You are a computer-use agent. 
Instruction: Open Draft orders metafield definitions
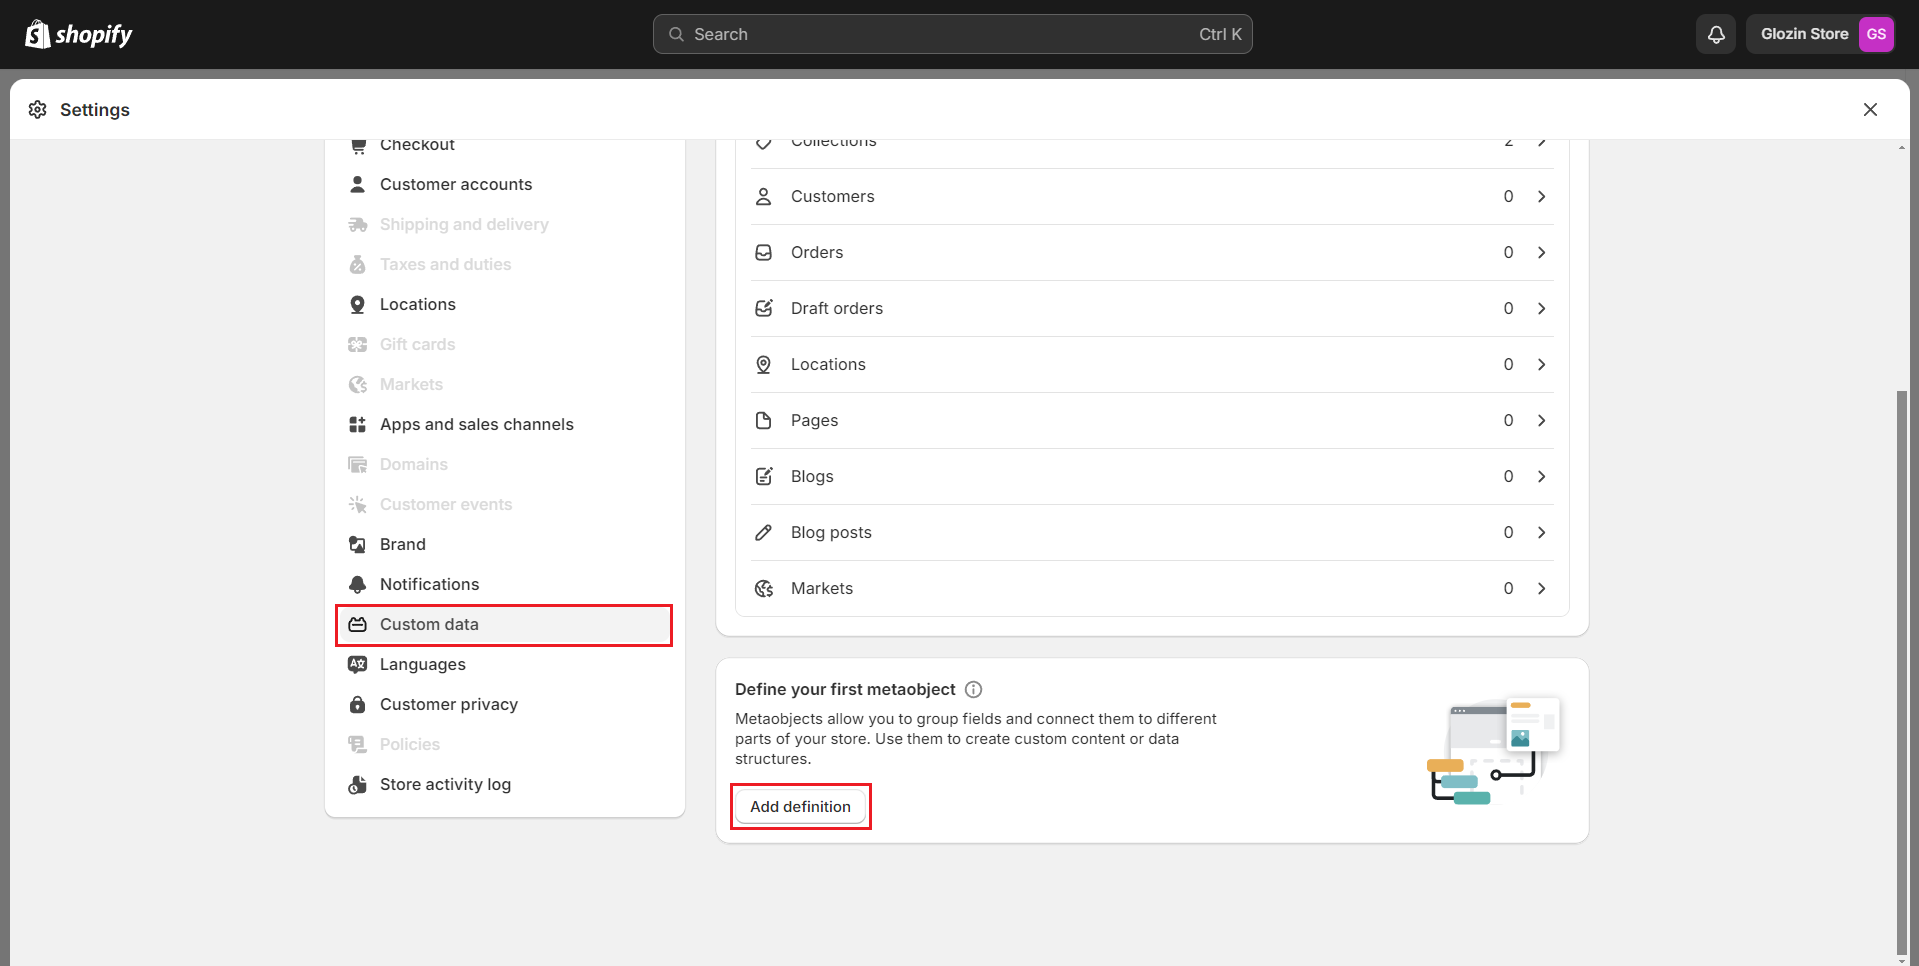[x=837, y=308]
